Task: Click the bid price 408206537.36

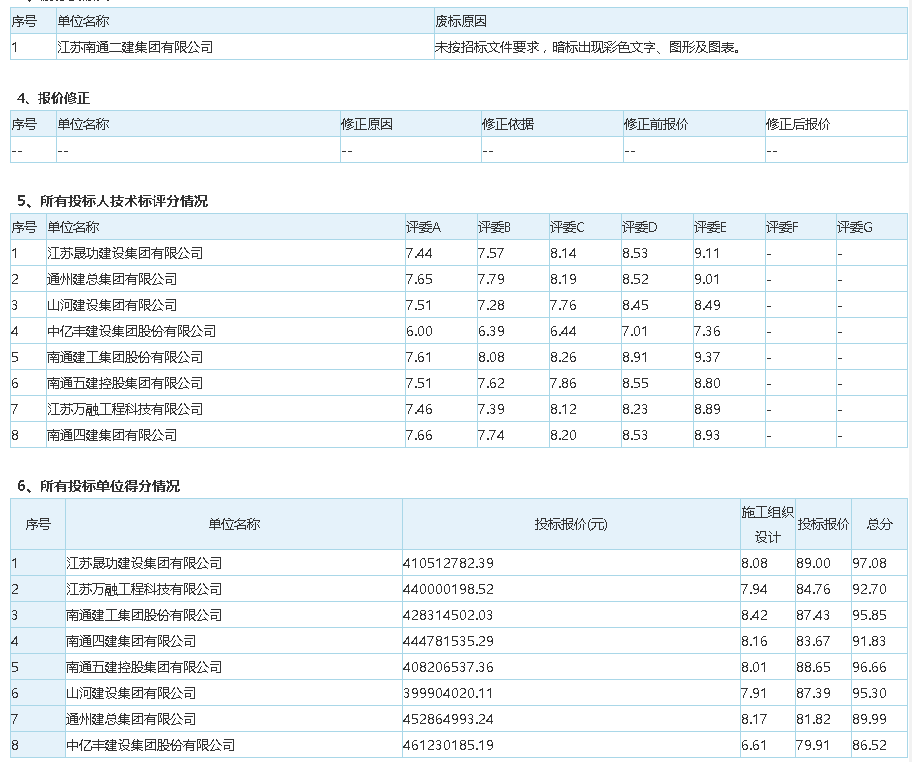Action: coord(448,667)
